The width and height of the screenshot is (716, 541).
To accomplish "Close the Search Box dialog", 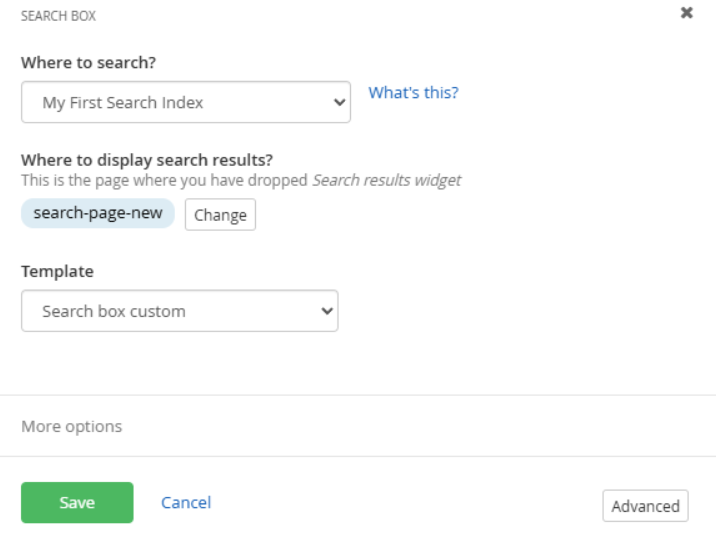I will 686,13.
